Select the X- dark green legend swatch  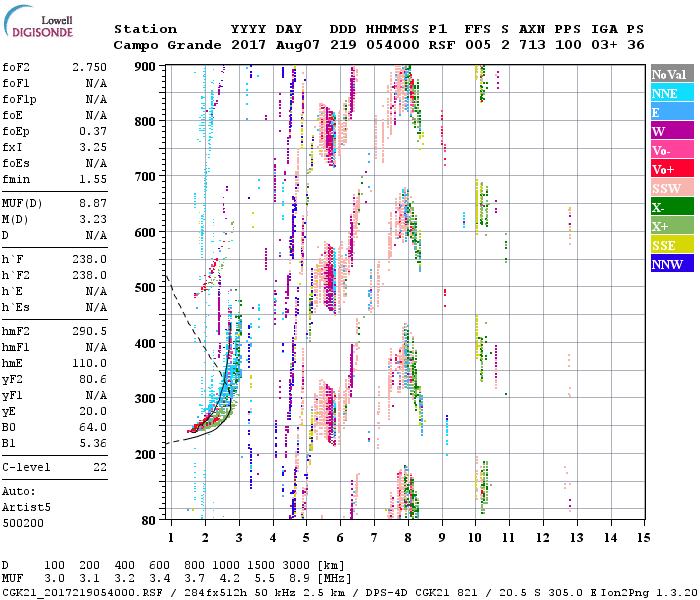[x=671, y=207]
